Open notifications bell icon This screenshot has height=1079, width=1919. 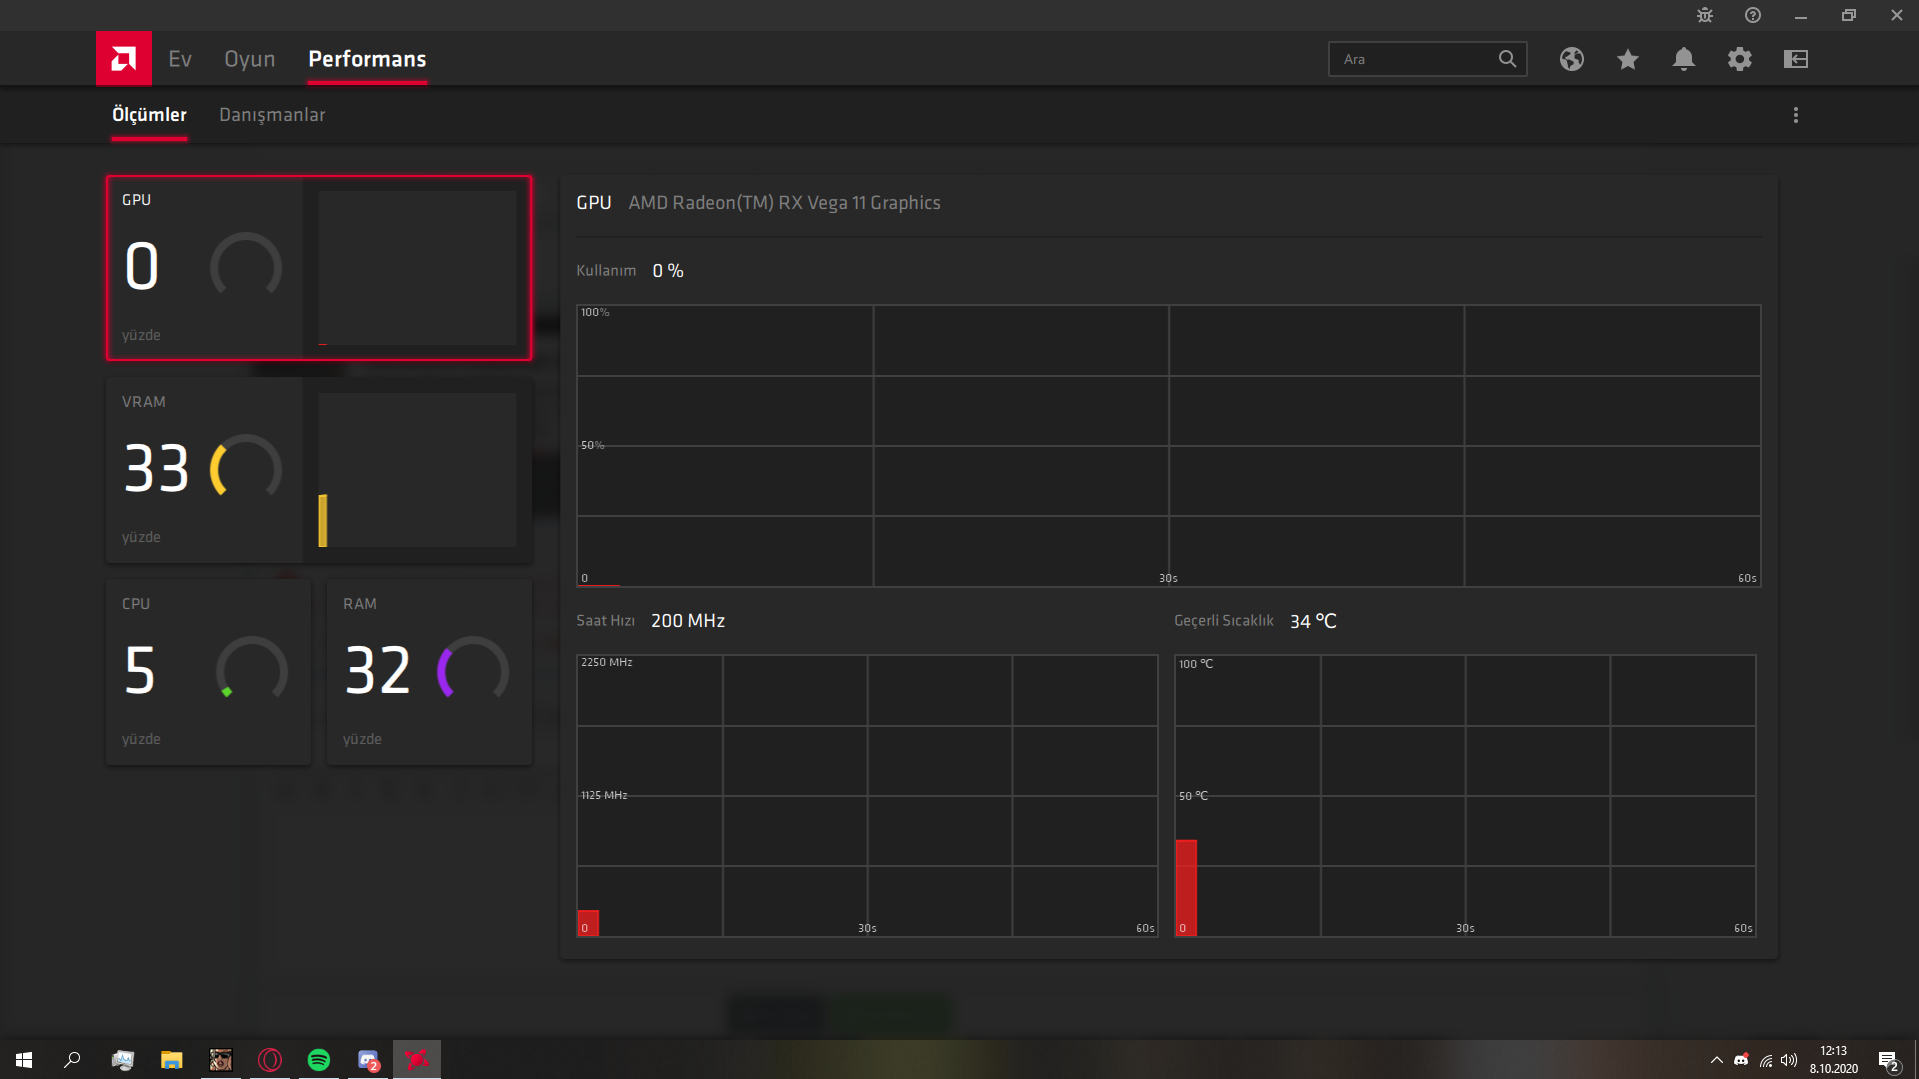(1684, 59)
